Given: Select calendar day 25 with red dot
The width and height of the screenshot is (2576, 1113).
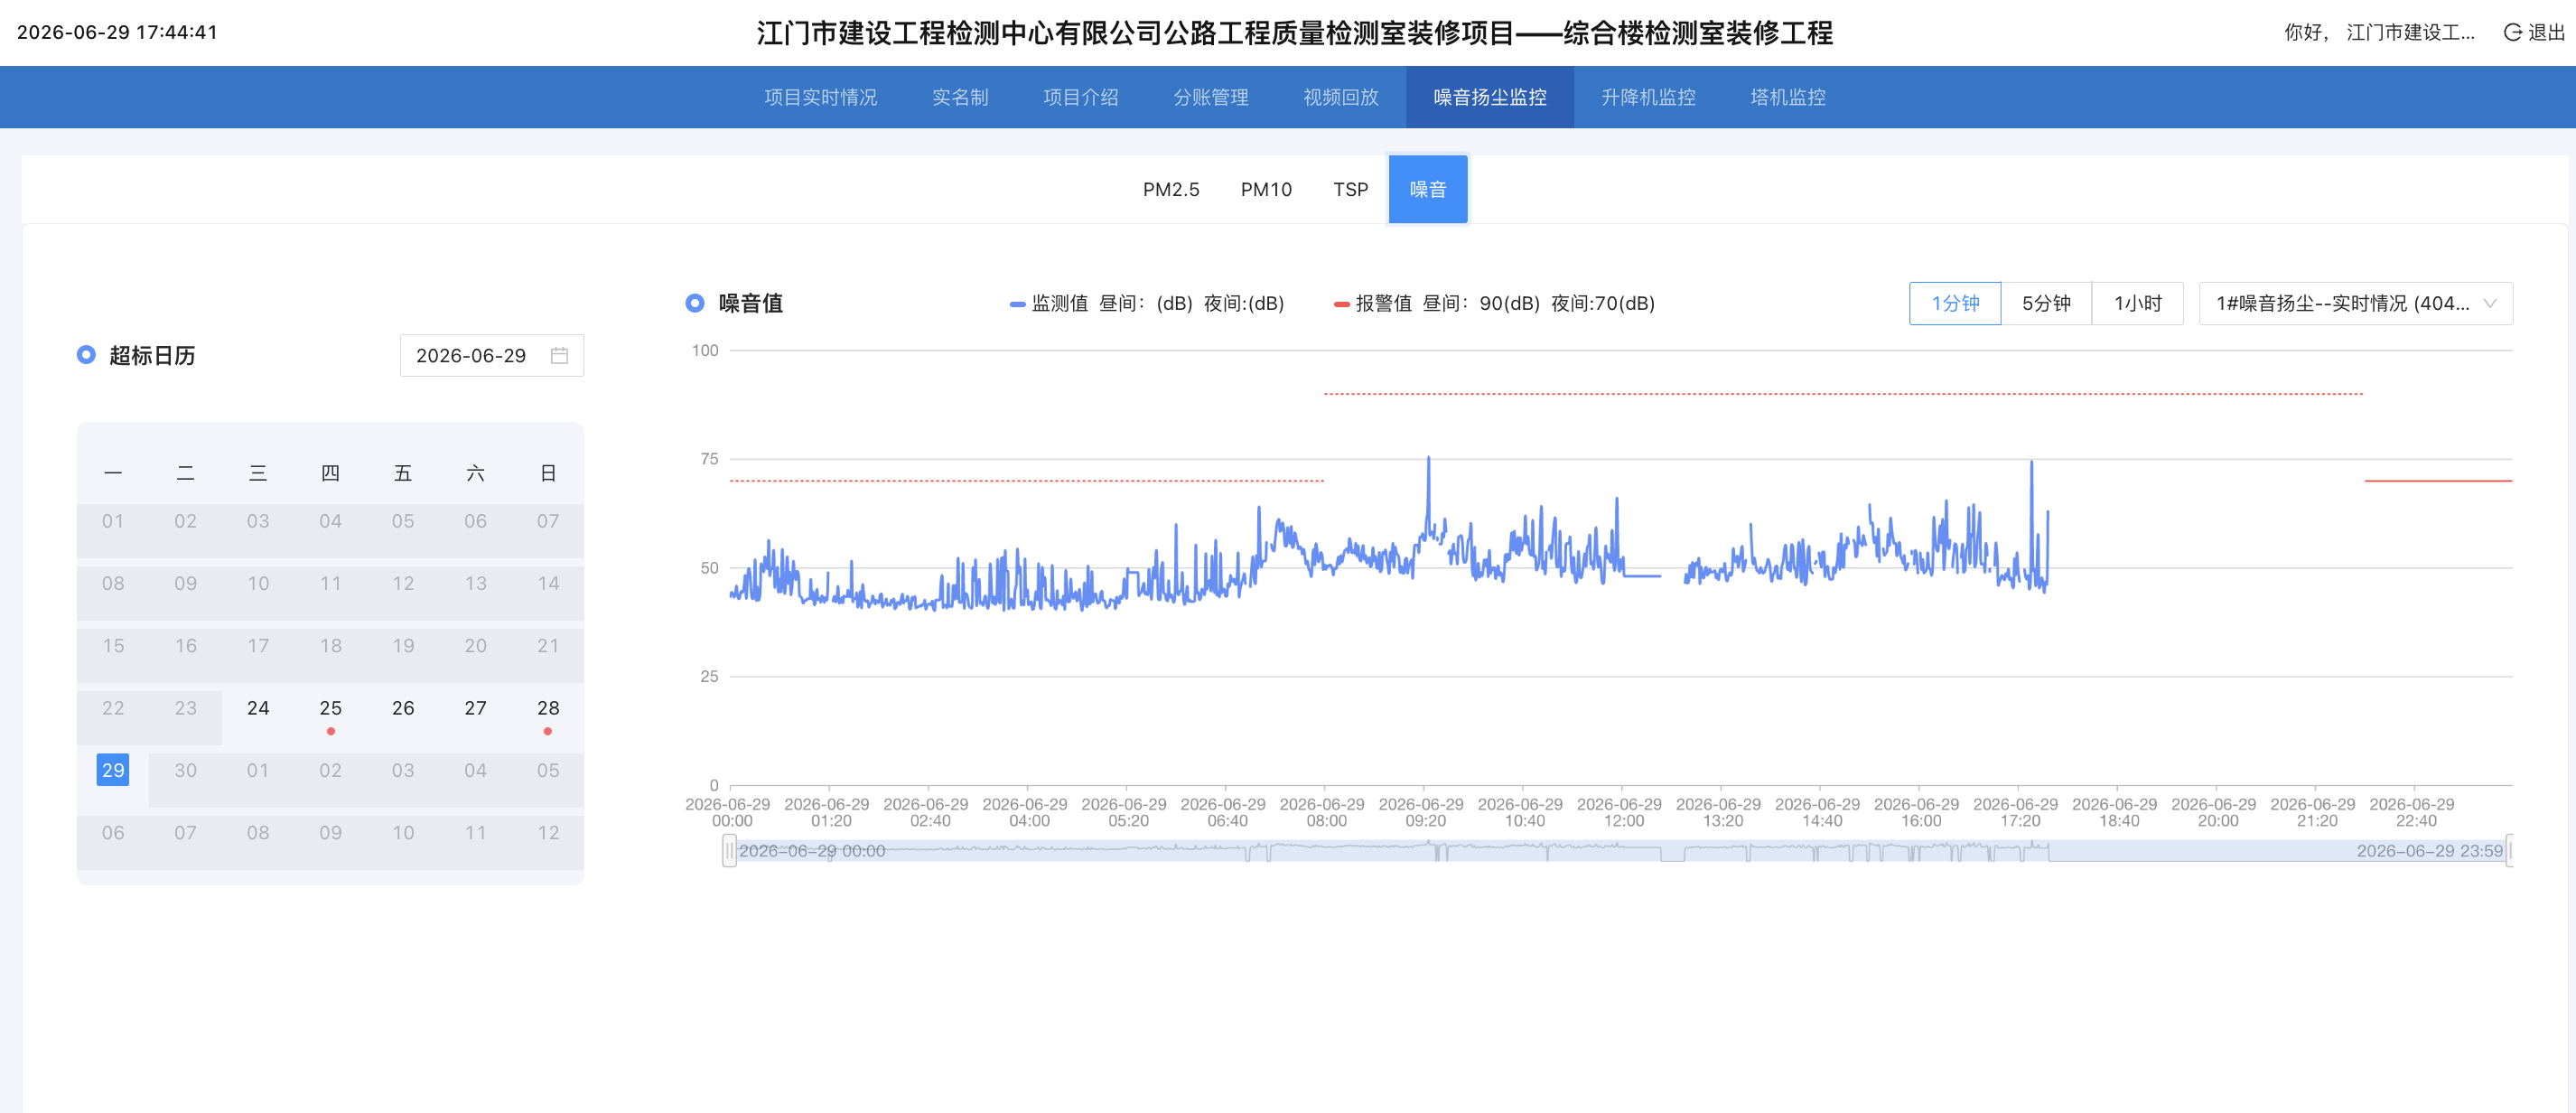Looking at the screenshot, I should [330, 708].
